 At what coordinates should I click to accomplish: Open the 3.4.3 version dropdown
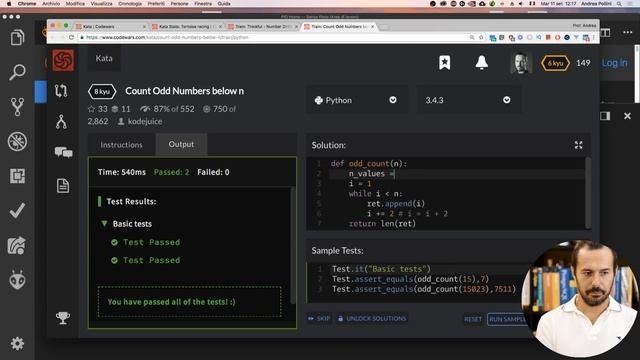coord(468,100)
